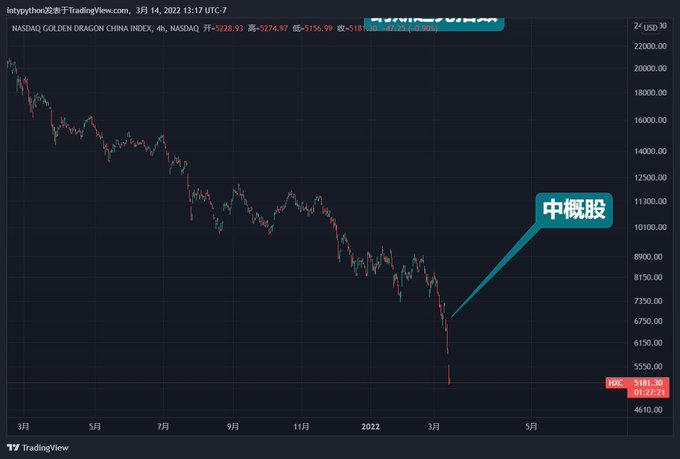680x459 pixels.
Task: Click the 12500.00 price axis label
Action: [650, 177]
